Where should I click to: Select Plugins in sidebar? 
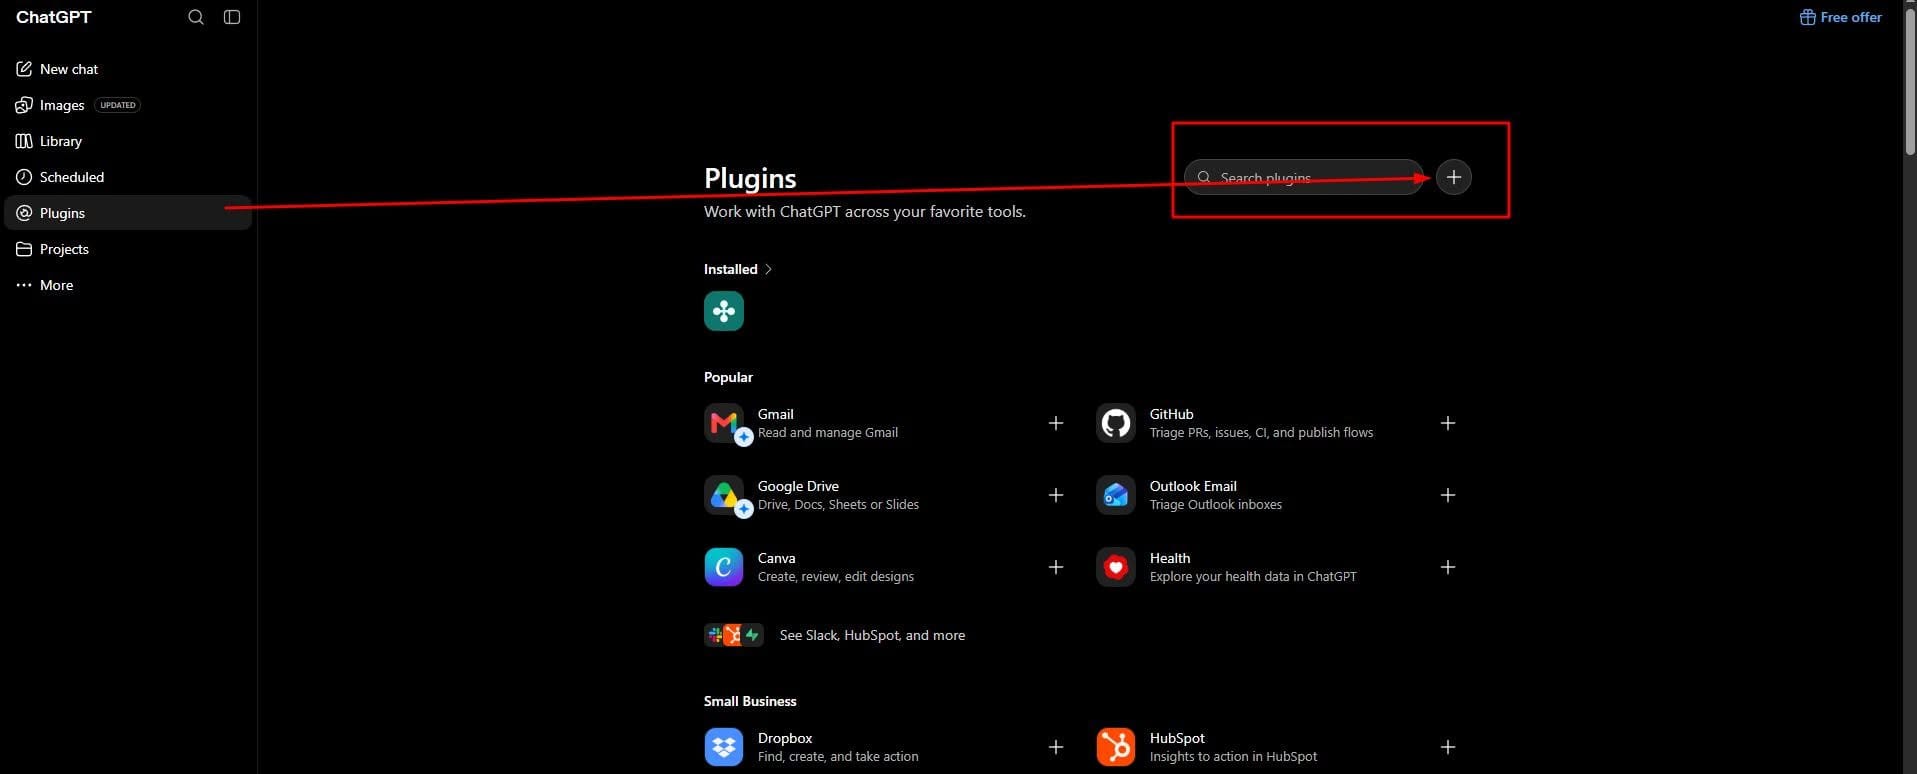pyautogui.click(x=127, y=213)
